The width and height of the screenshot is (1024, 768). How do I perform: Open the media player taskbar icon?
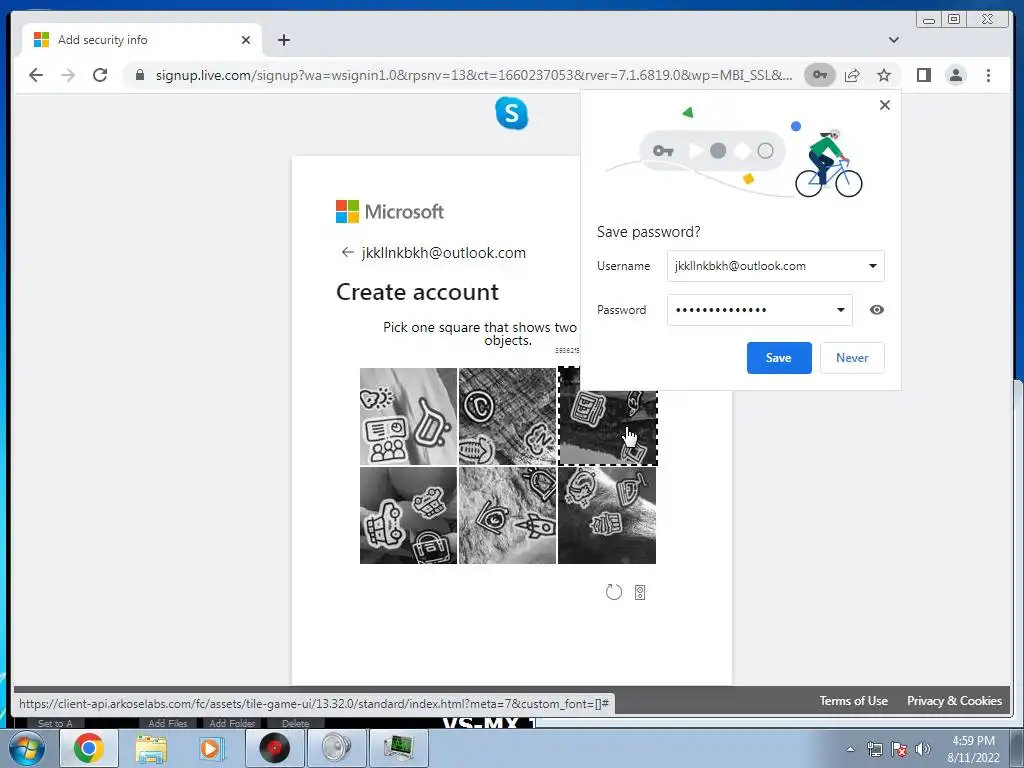(x=212, y=748)
